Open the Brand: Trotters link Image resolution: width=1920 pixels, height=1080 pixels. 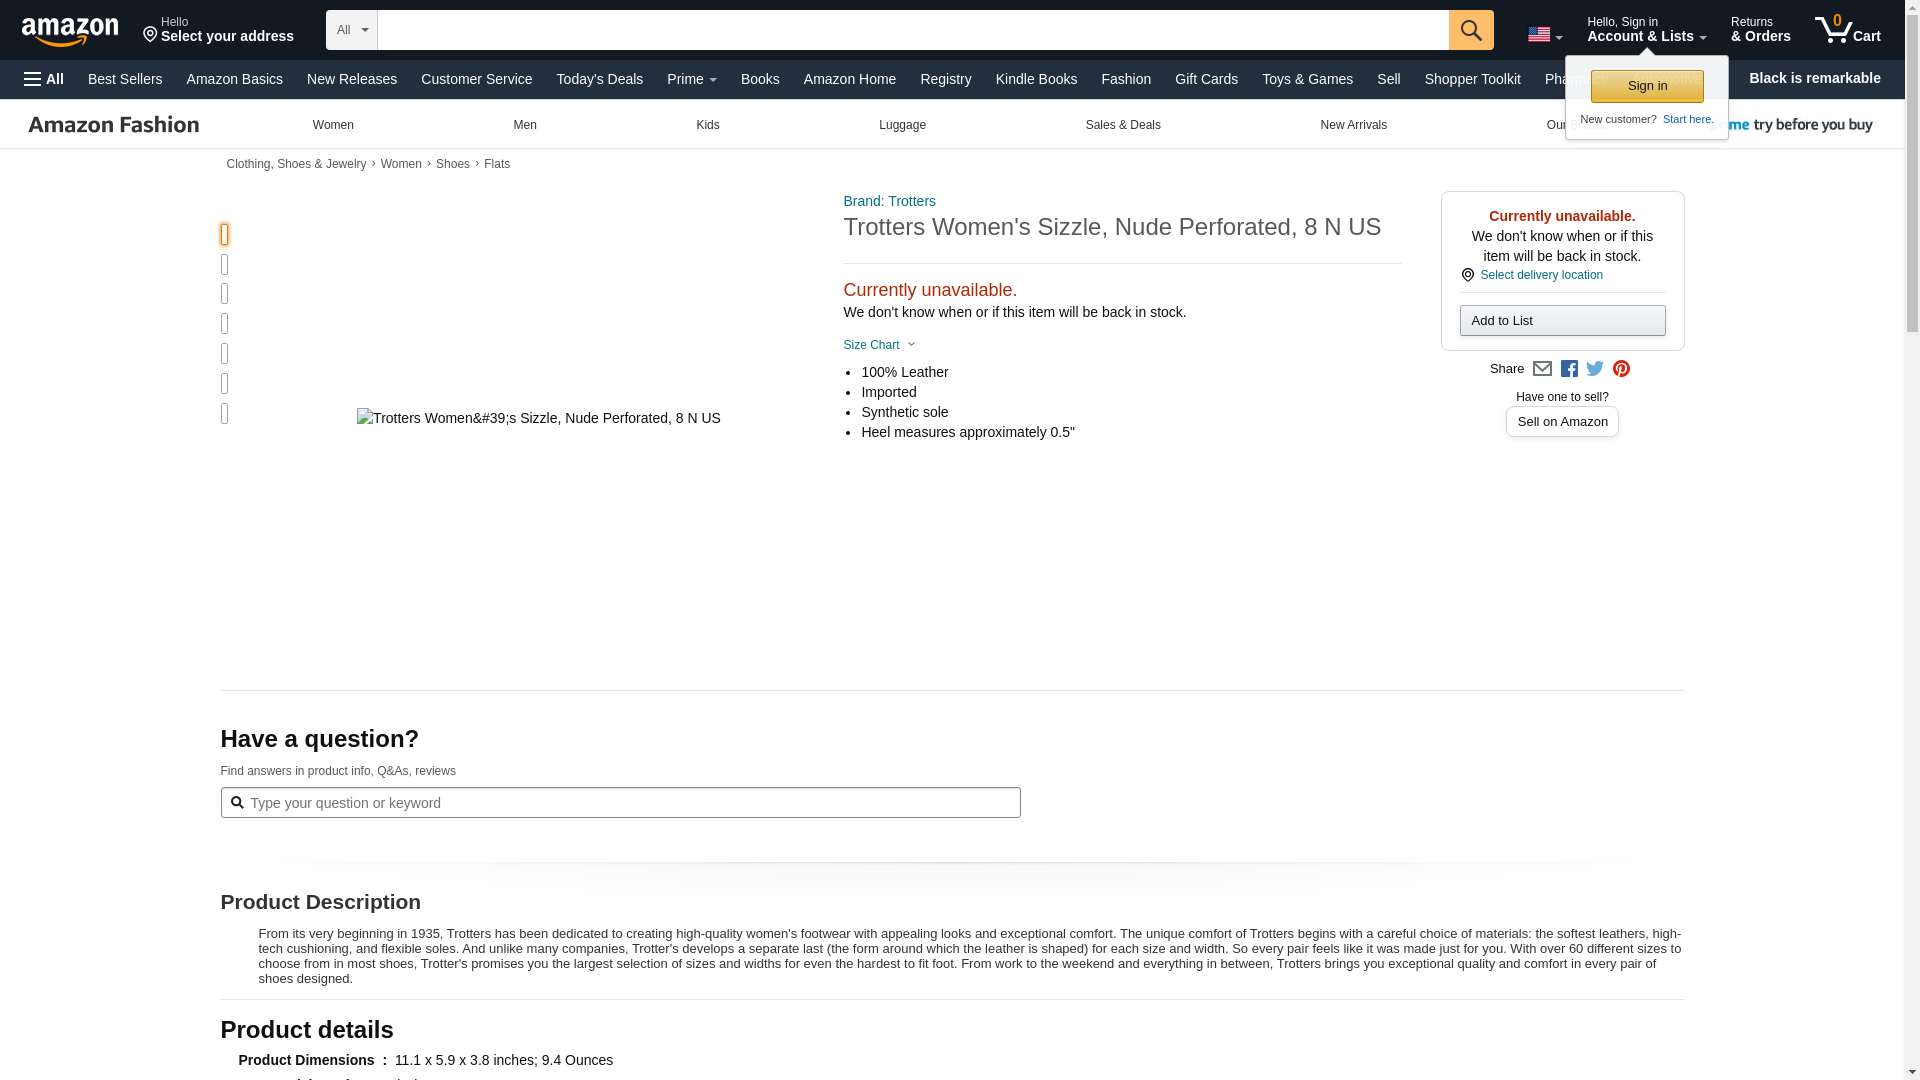click(889, 201)
